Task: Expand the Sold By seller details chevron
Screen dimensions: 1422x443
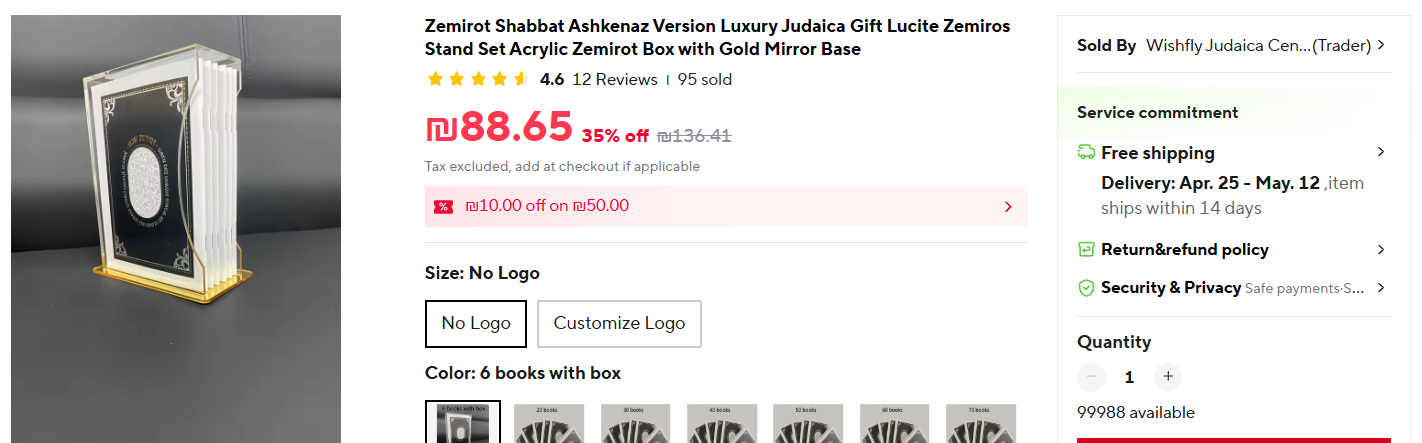Action: coord(1381,45)
